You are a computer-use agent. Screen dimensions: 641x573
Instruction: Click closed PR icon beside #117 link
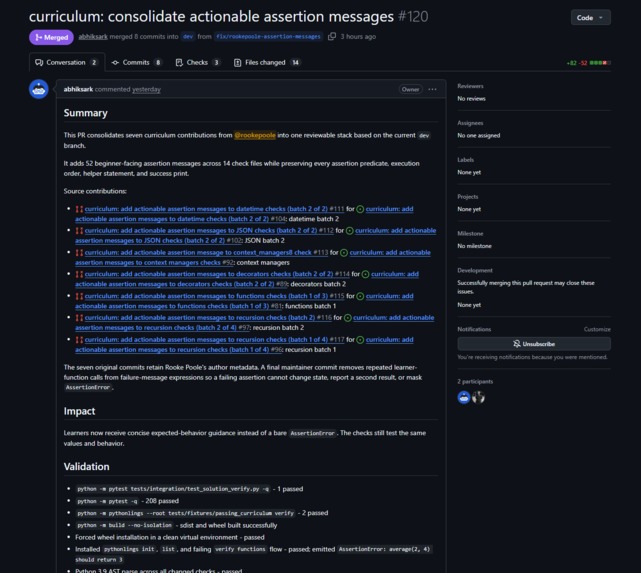click(79, 340)
